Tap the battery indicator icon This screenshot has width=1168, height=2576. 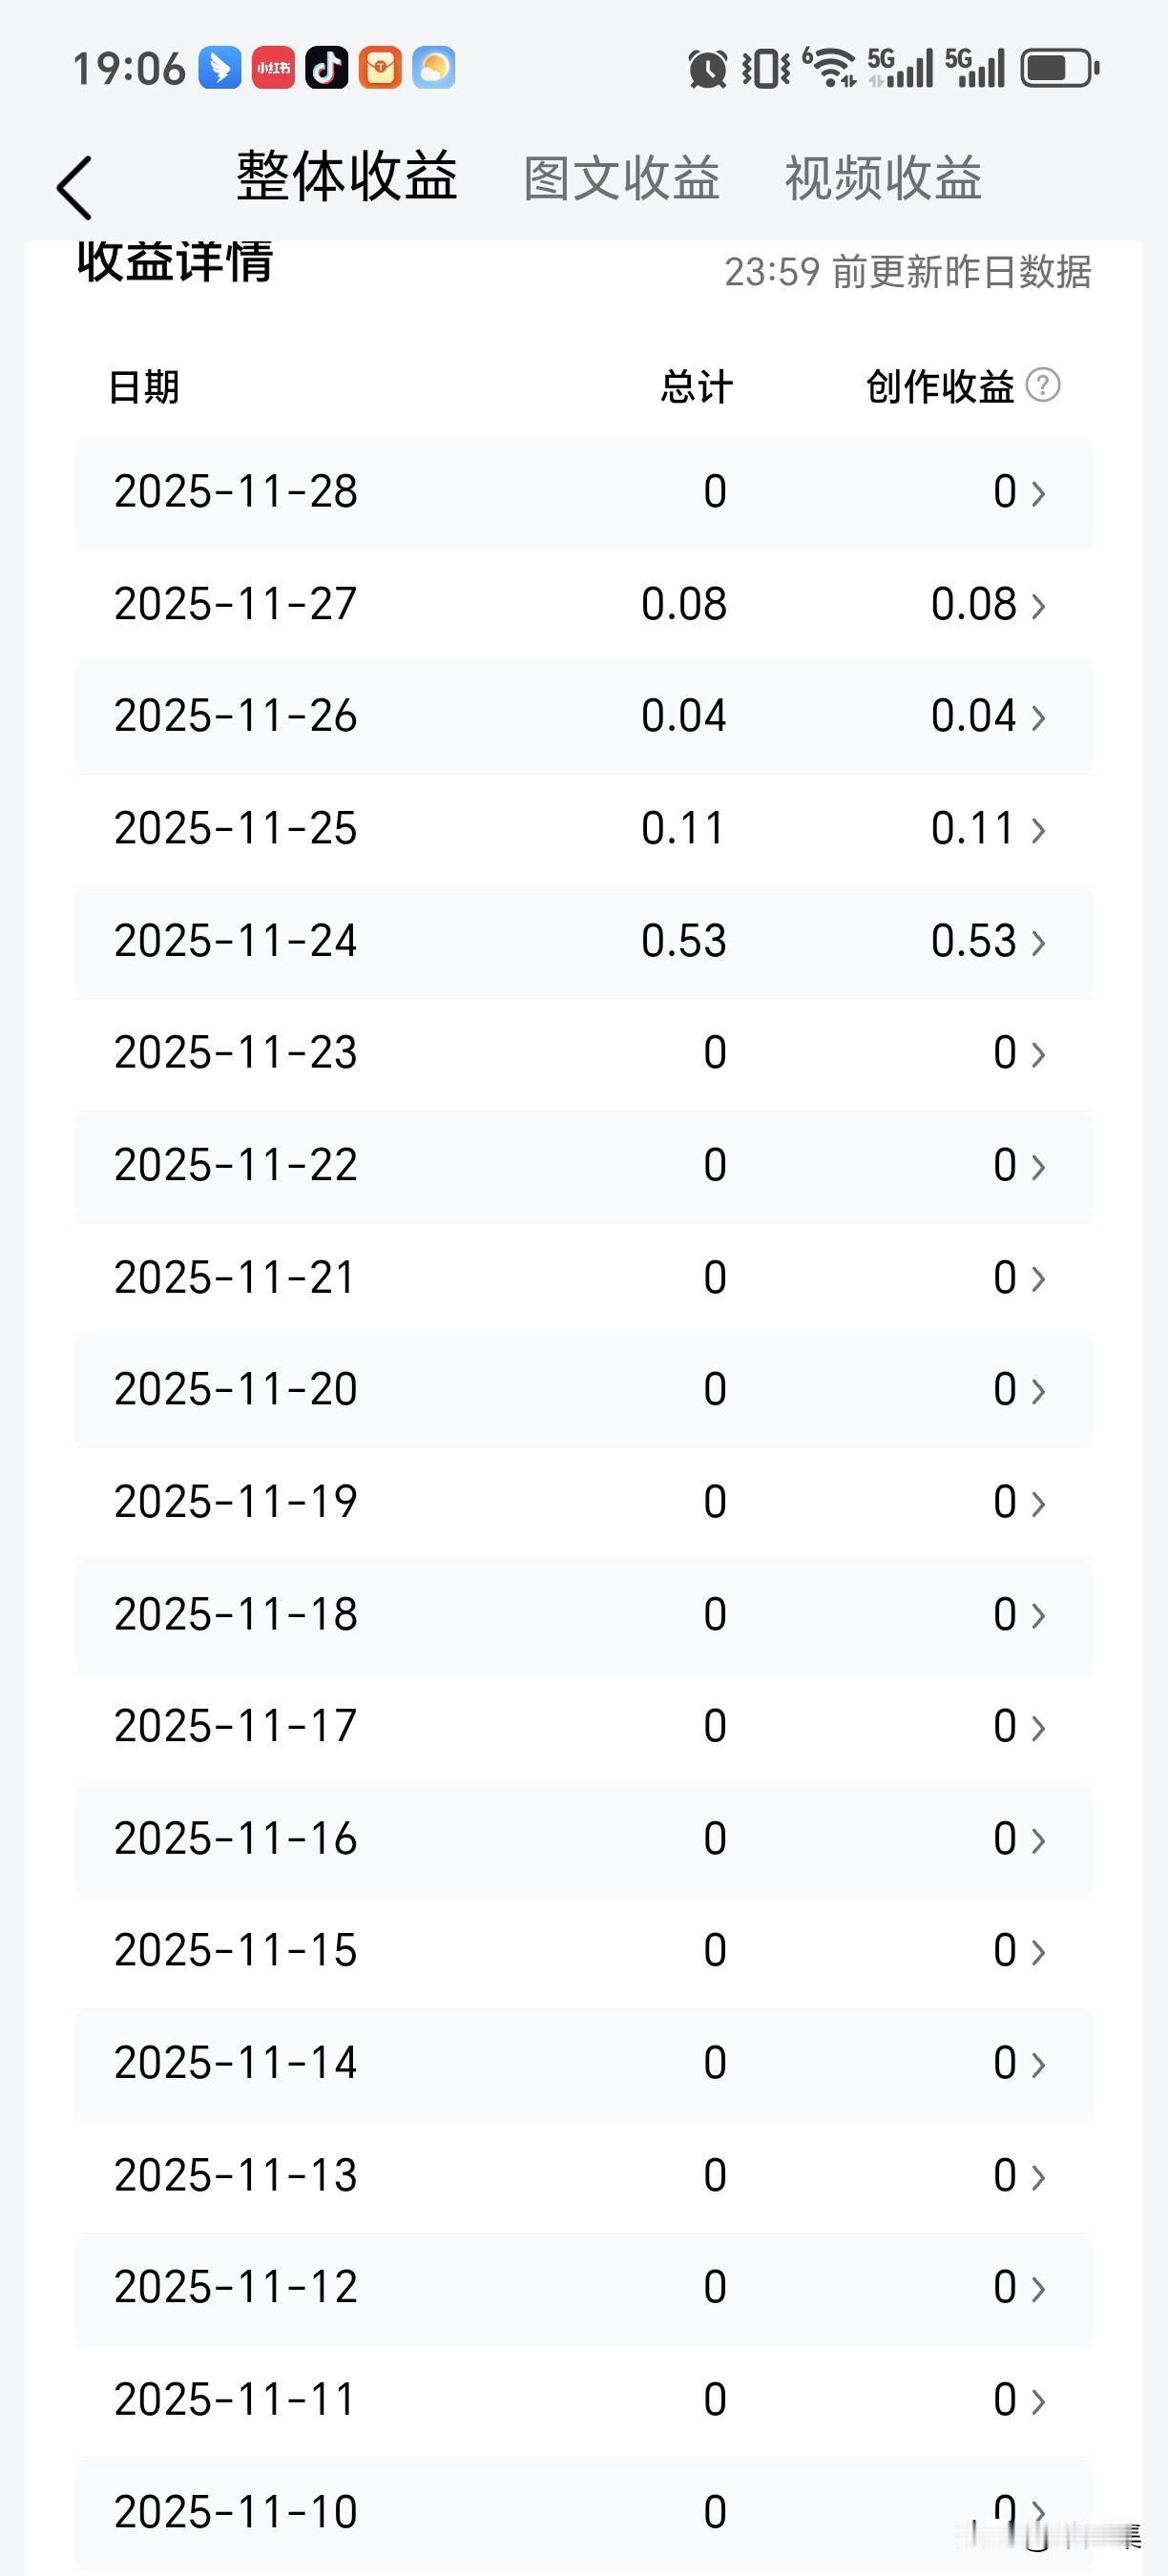(1060, 68)
